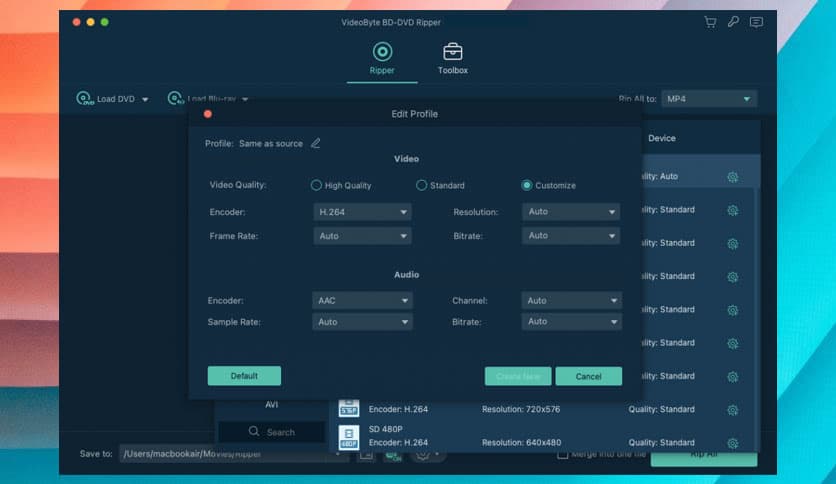Select AVI in format list
This screenshot has width=836, height=484.
[x=271, y=405]
